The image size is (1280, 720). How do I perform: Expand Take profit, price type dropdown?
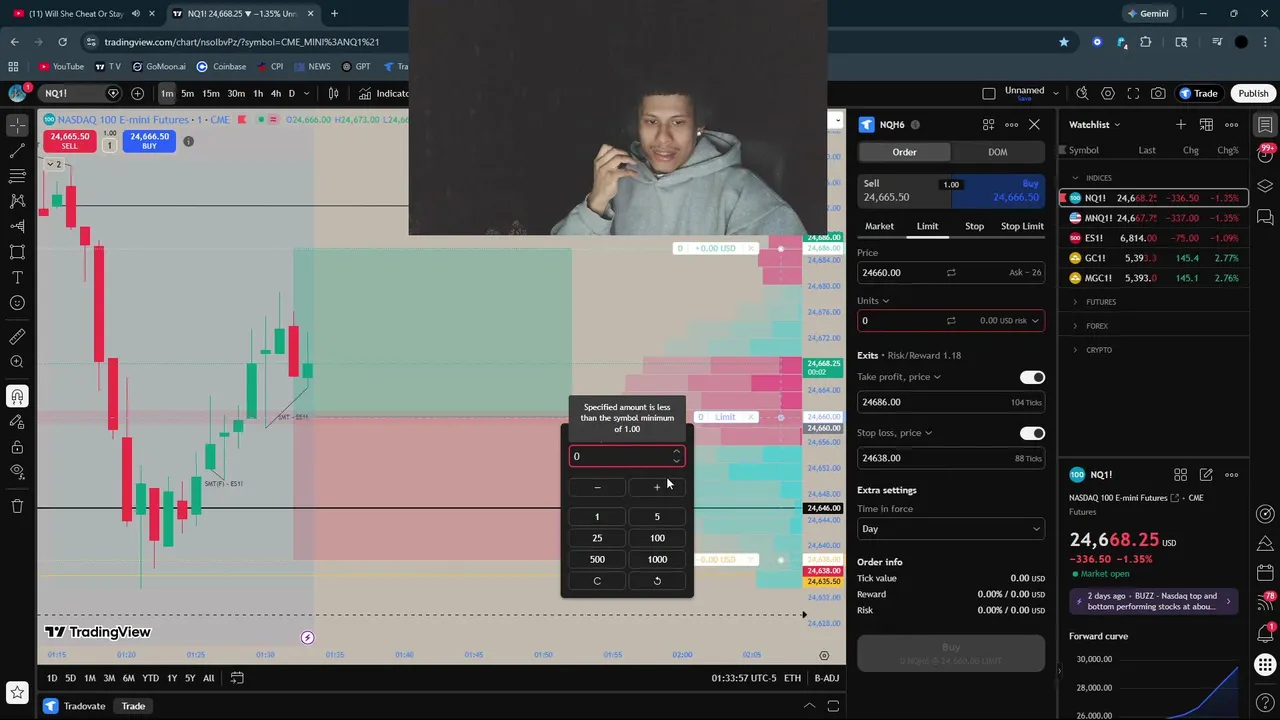[899, 377]
